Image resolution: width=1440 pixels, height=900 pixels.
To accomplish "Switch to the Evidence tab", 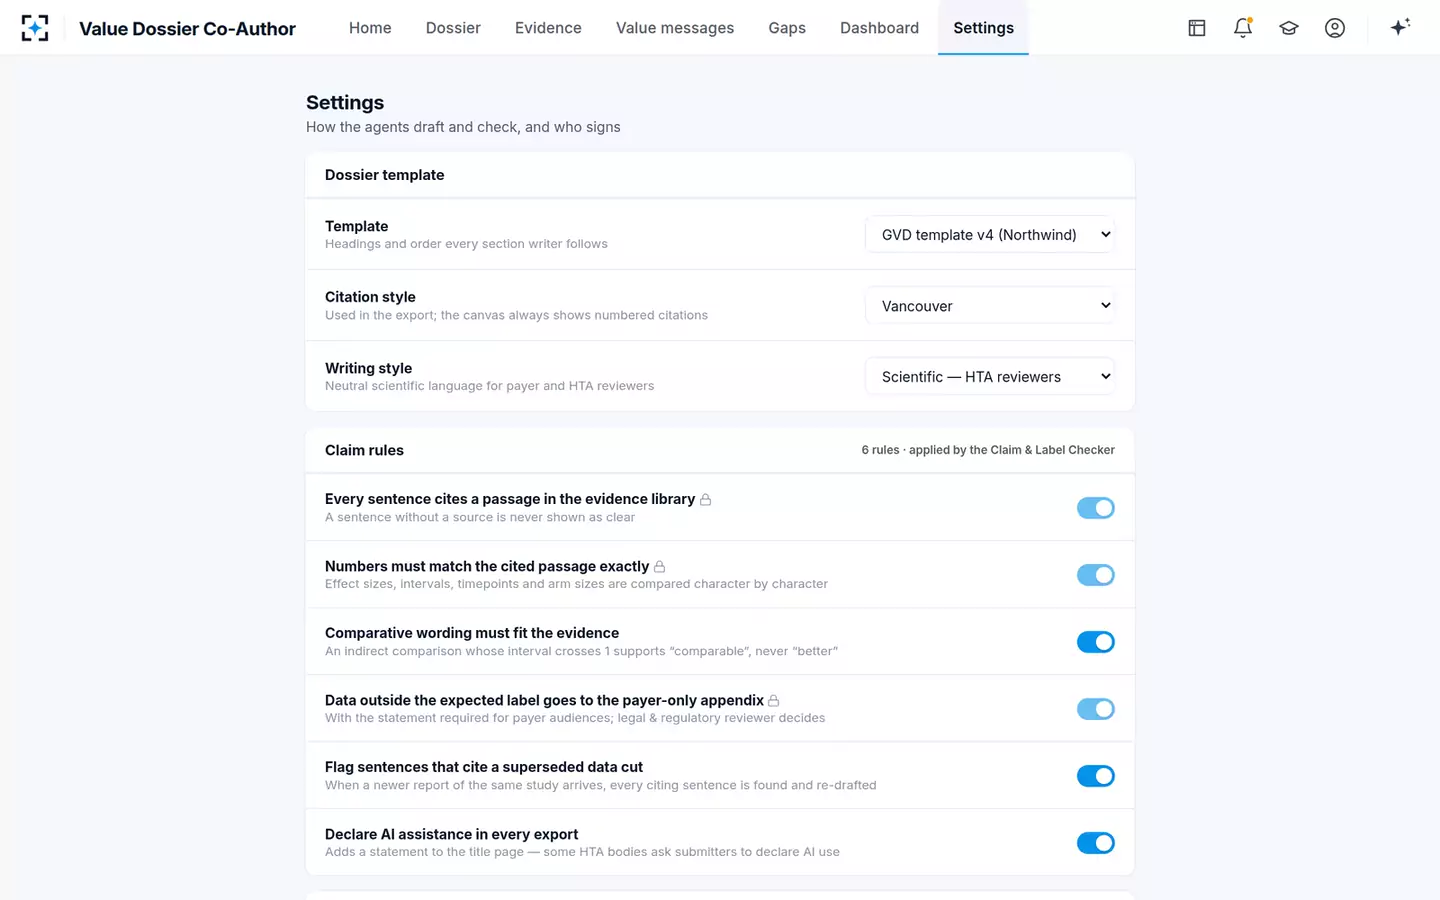I will (548, 28).
